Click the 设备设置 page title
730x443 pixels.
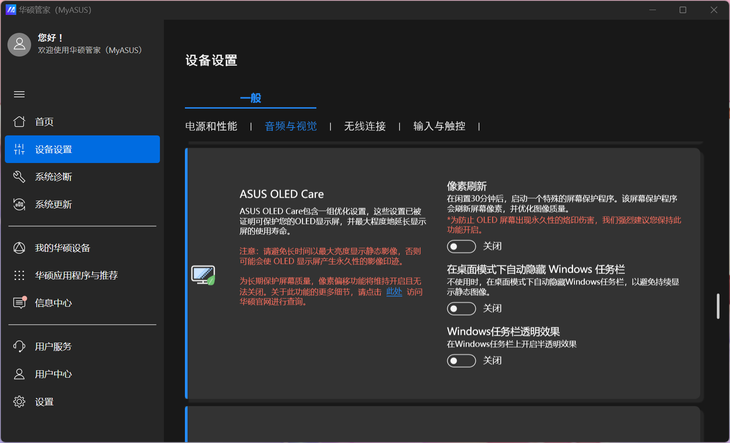tap(211, 60)
